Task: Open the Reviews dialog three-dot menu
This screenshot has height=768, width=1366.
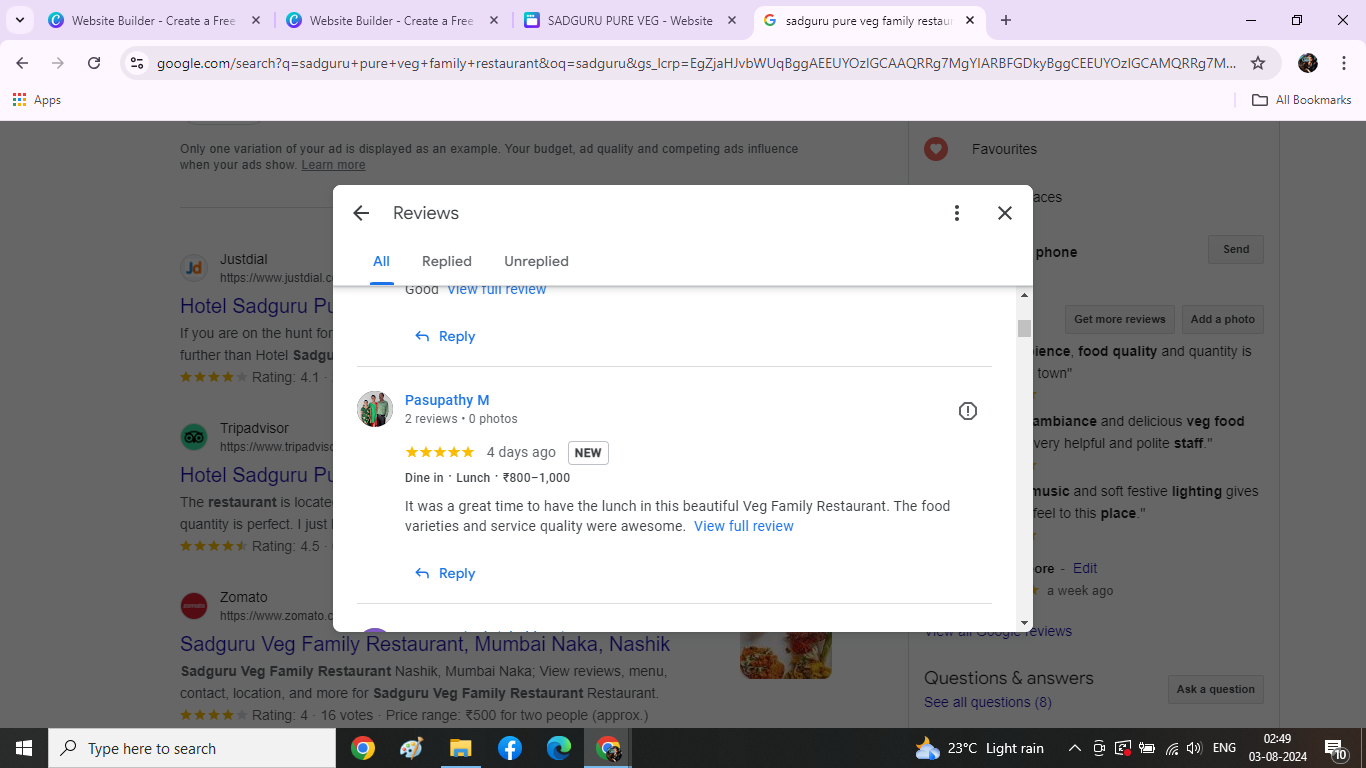Action: tap(957, 213)
